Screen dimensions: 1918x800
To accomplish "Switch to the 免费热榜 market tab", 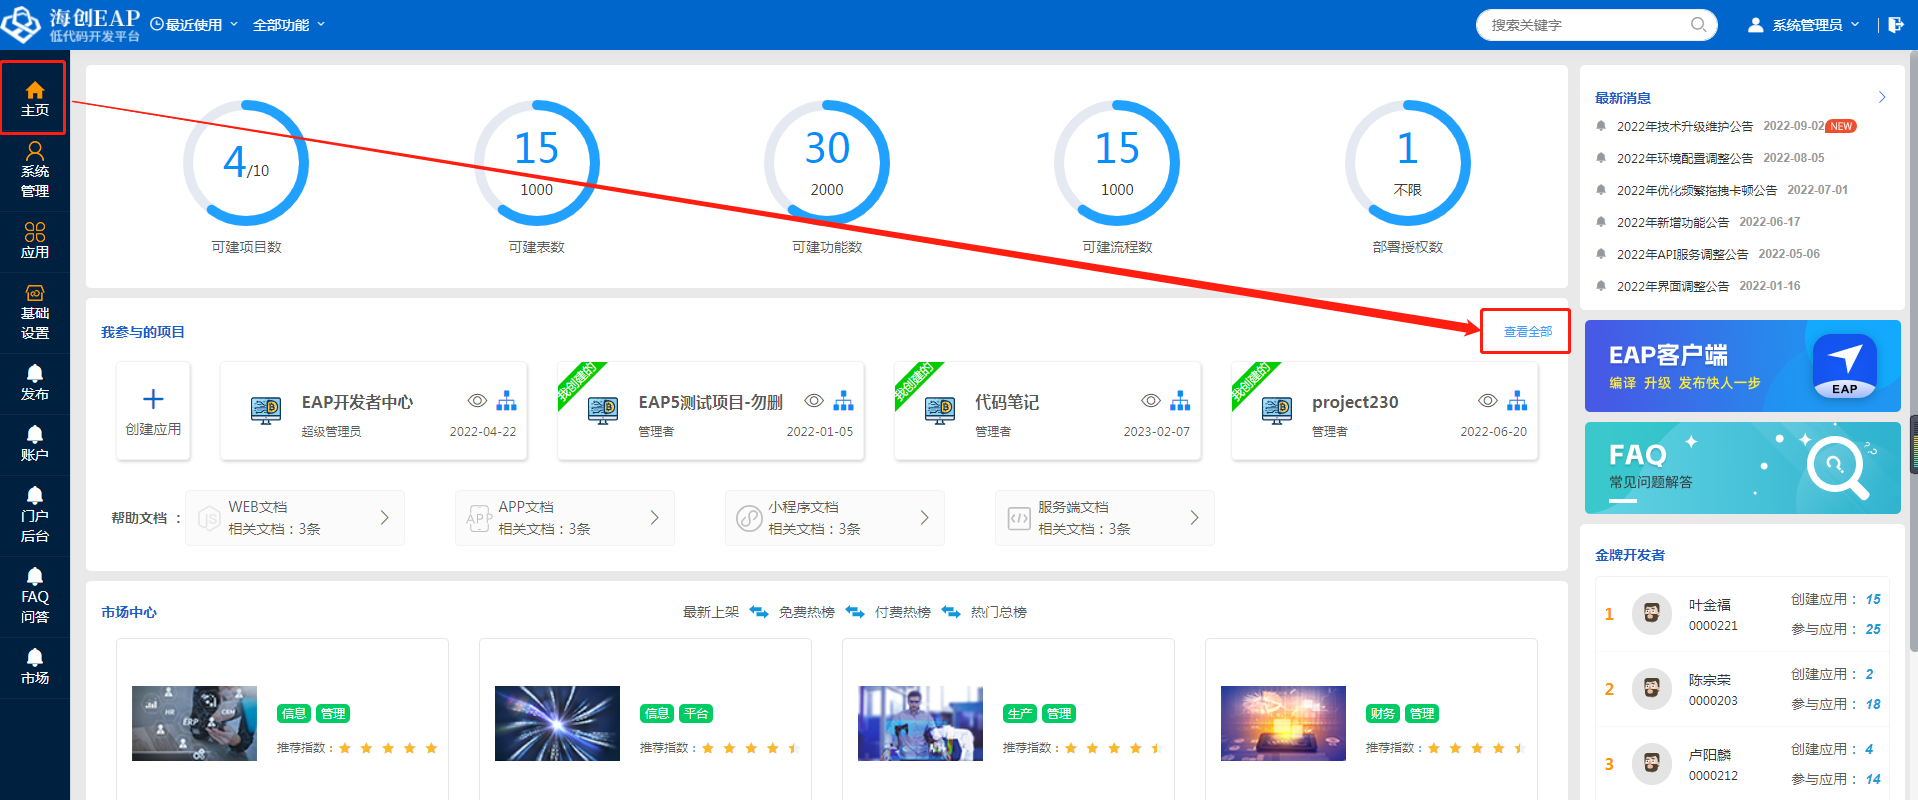I will pos(806,612).
